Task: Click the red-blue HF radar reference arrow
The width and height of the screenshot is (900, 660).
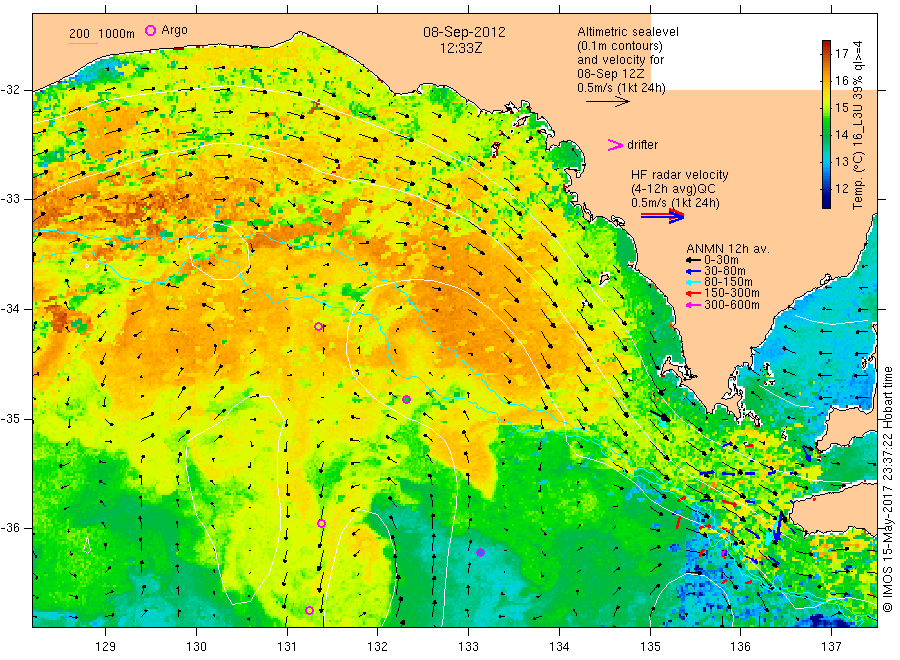Action: (662, 216)
